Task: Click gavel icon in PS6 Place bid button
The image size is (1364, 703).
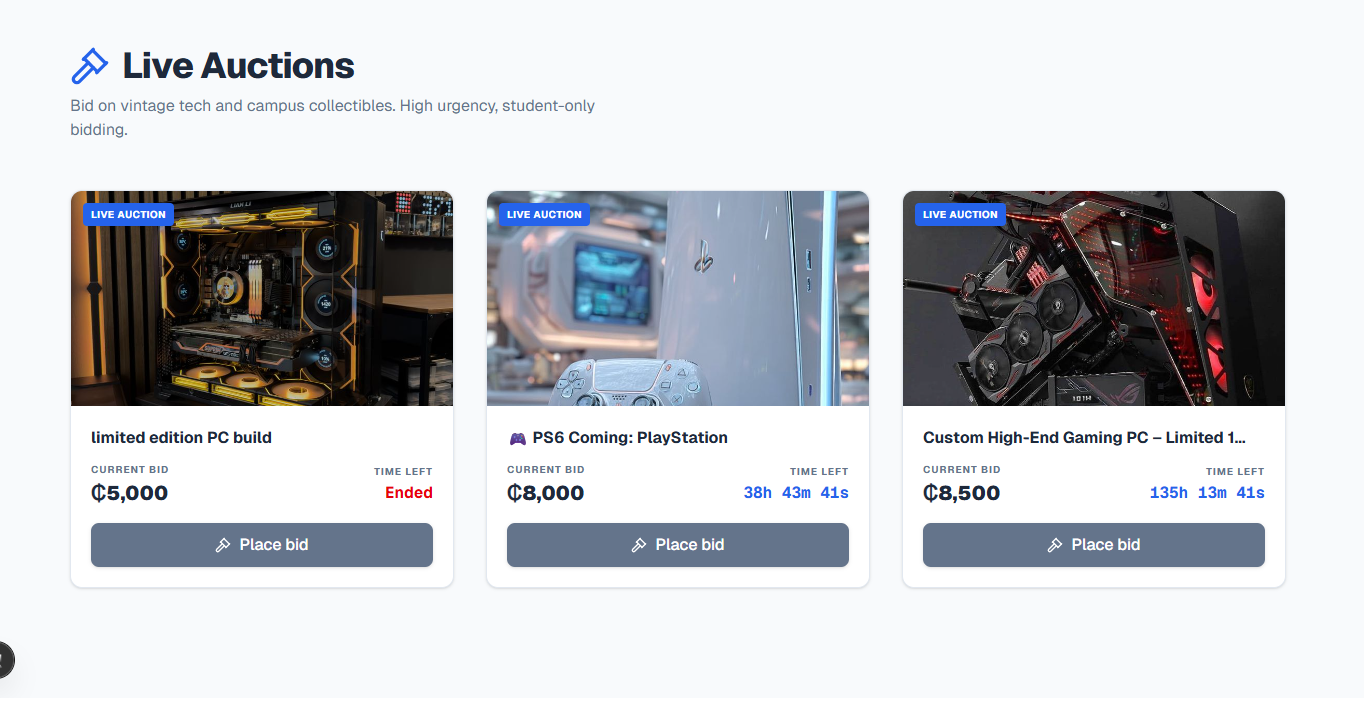Action: click(639, 545)
